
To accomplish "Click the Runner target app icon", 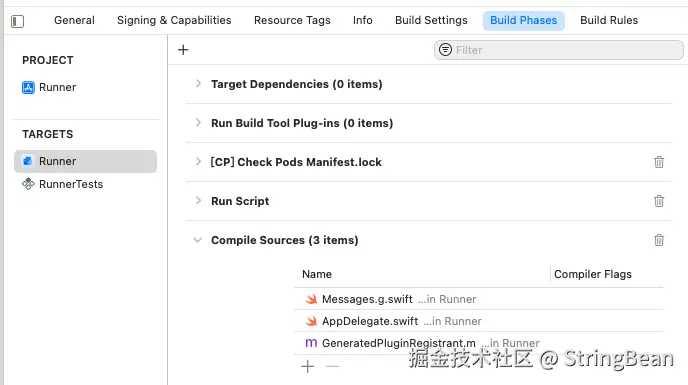I will [28, 161].
